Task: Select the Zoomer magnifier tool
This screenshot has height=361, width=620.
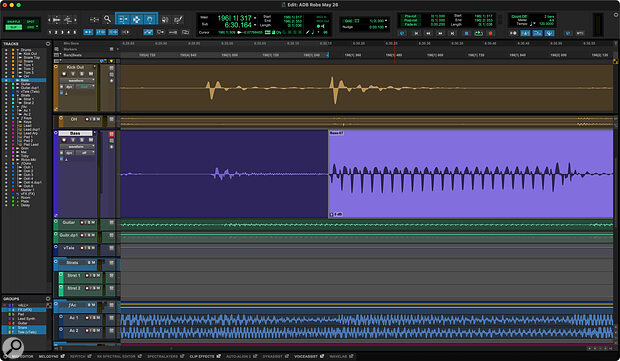Action: point(107,19)
